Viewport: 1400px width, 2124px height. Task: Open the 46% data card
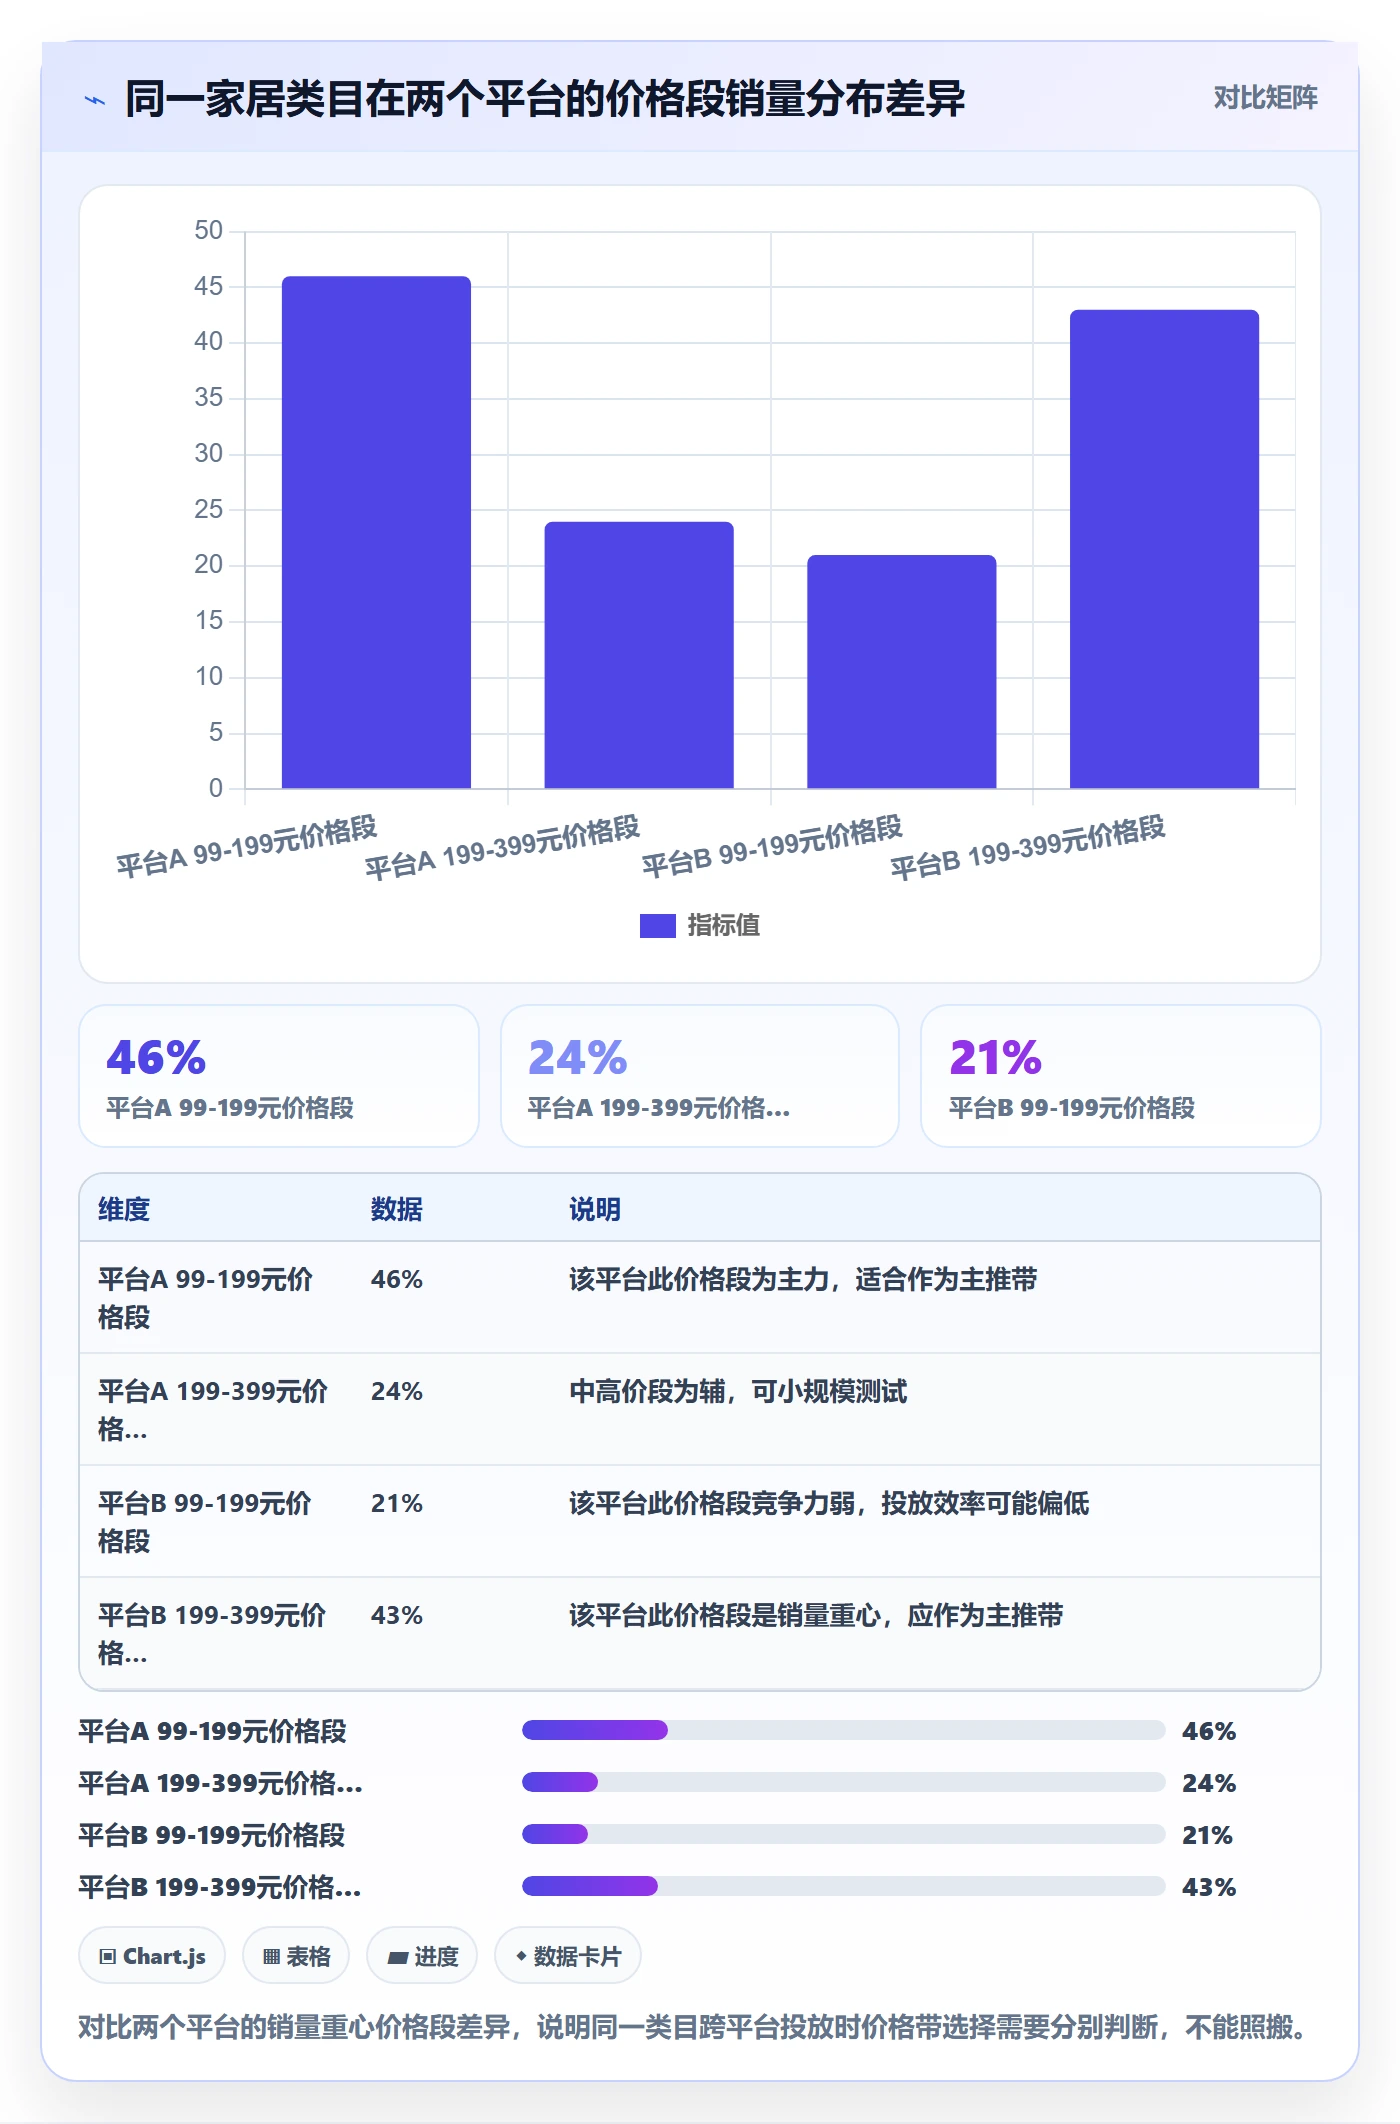point(279,1076)
